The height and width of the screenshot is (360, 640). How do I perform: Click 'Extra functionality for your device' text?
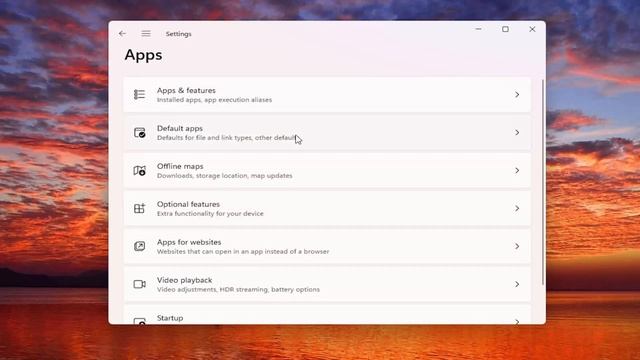click(x=210, y=213)
